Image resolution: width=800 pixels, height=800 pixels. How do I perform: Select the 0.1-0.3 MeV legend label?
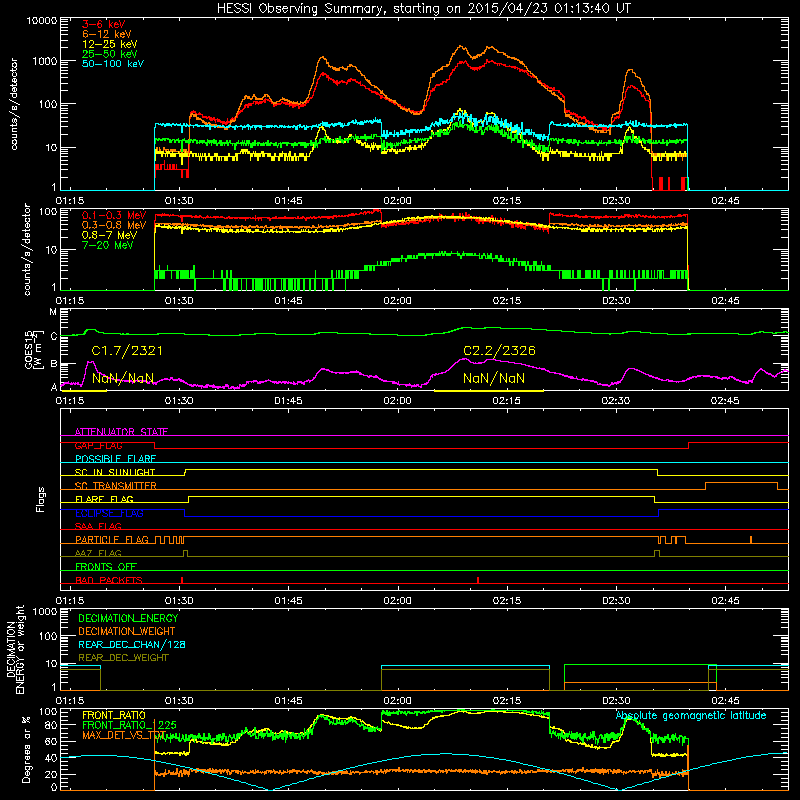click(114, 215)
